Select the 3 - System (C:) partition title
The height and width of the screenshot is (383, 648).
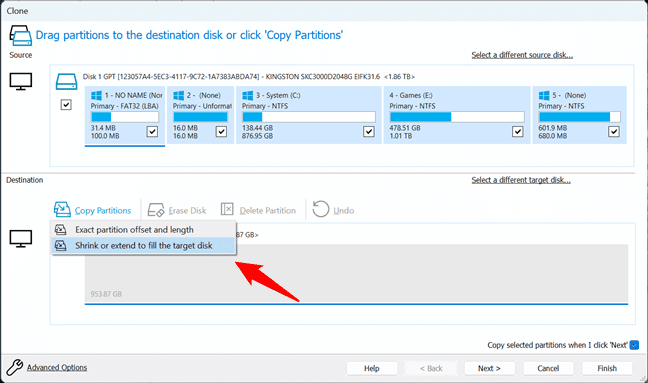coord(278,95)
